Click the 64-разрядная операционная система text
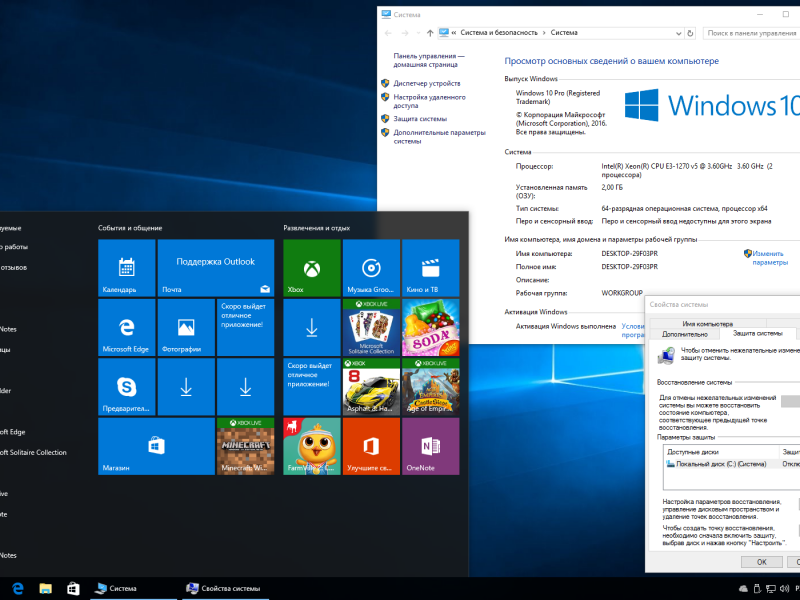Screen dimensions: 800x600 (684, 209)
